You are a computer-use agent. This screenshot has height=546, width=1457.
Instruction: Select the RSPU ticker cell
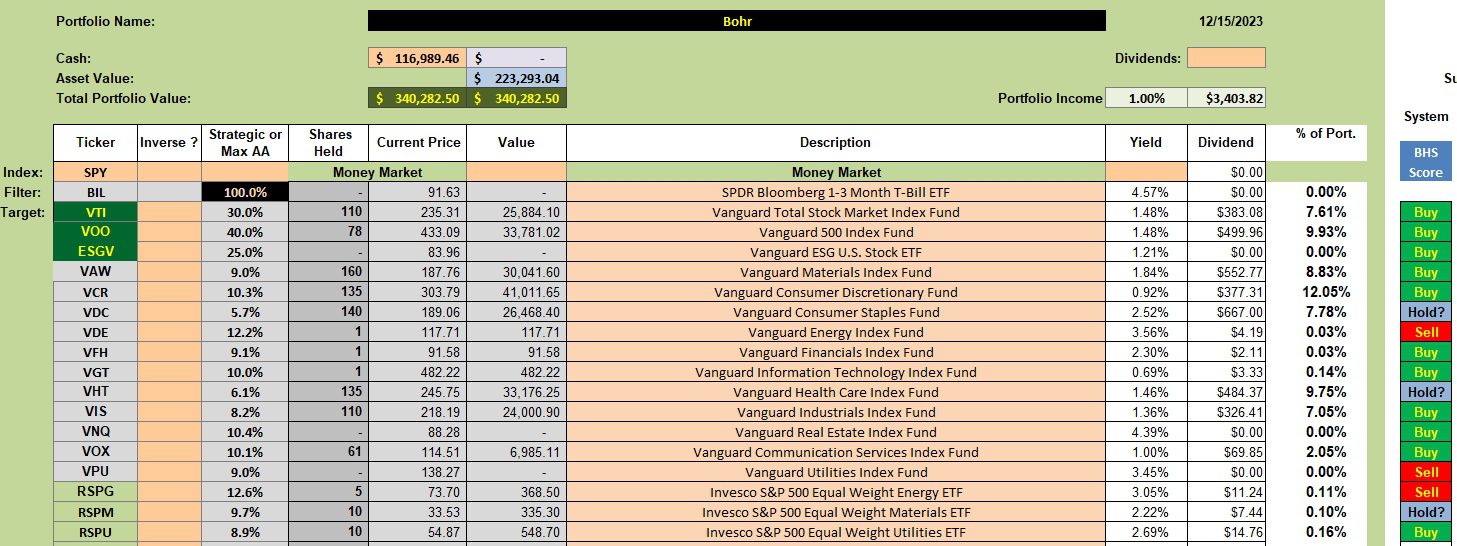point(96,532)
